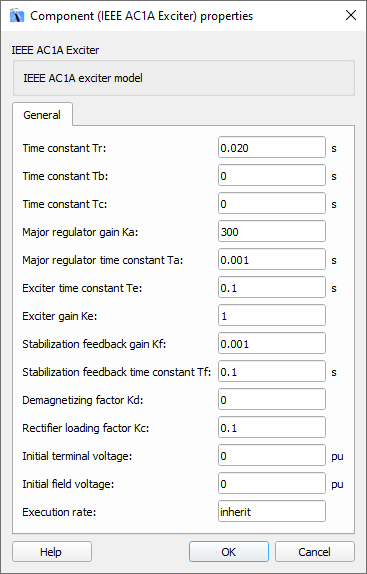Select the General tab
Image resolution: width=367 pixels, height=574 pixels.
pyautogui.click(x=42, y=115)
